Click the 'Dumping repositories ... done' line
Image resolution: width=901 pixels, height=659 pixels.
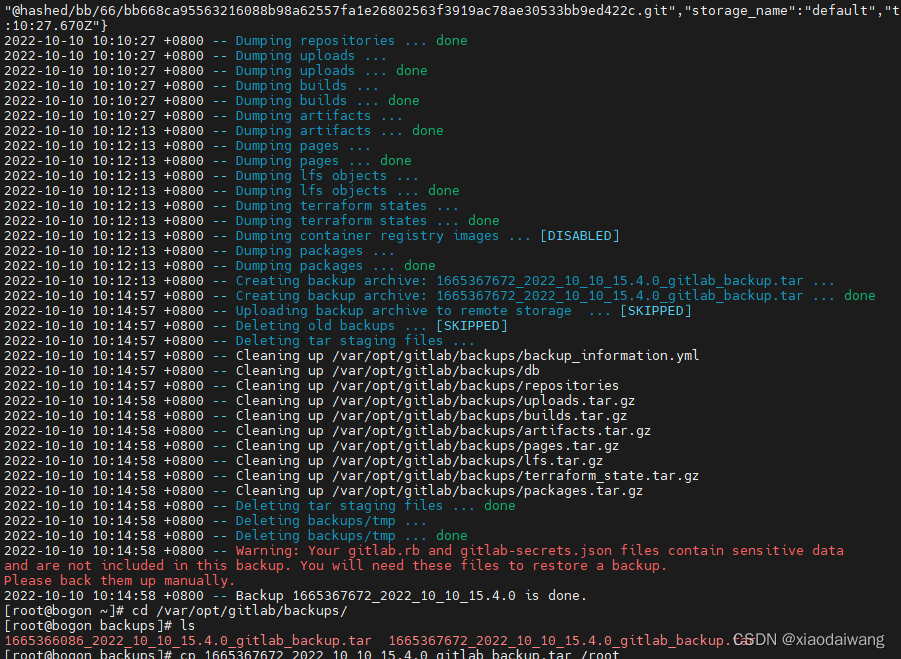click(x=236, y=41)
